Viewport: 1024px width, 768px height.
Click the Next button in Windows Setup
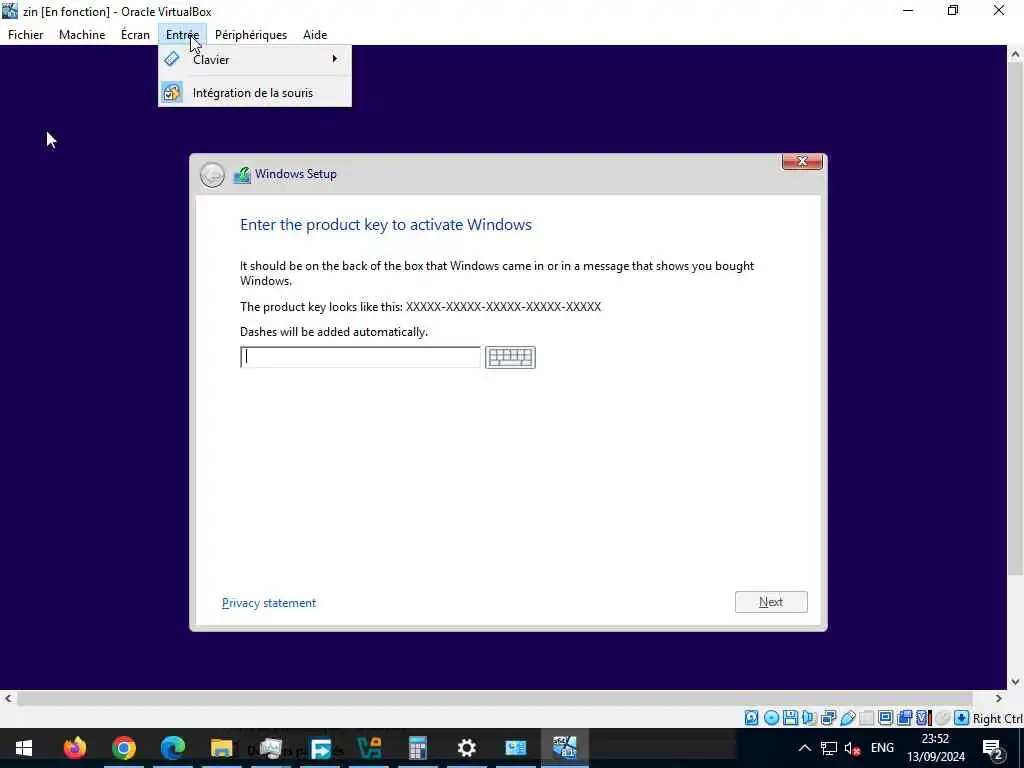[771, 602]
